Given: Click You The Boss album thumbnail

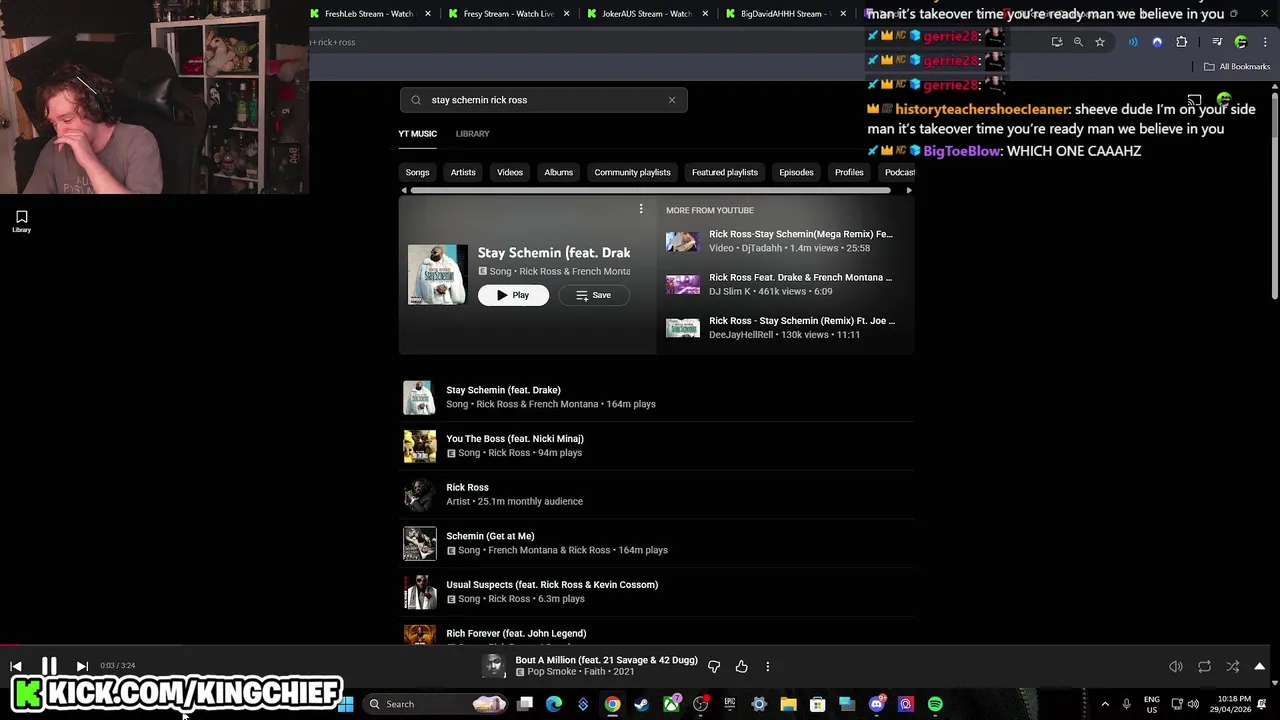Looking at the screenshot, I should pos(420,446).
